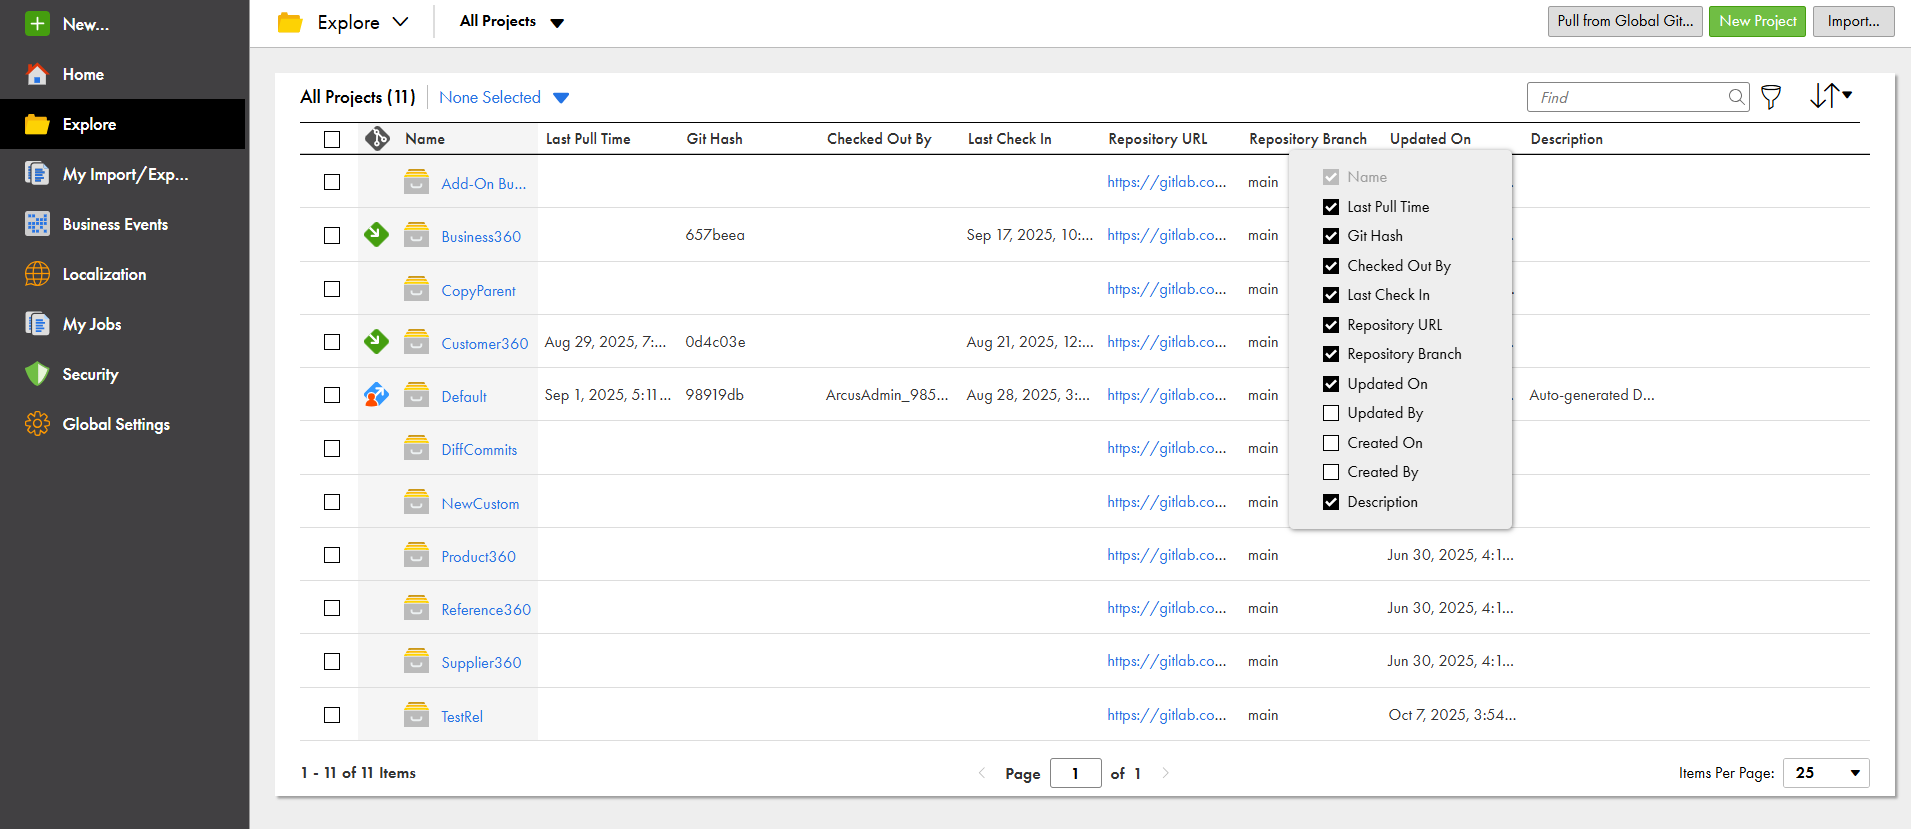Click the Git status column header icon

tap(377, 138)
